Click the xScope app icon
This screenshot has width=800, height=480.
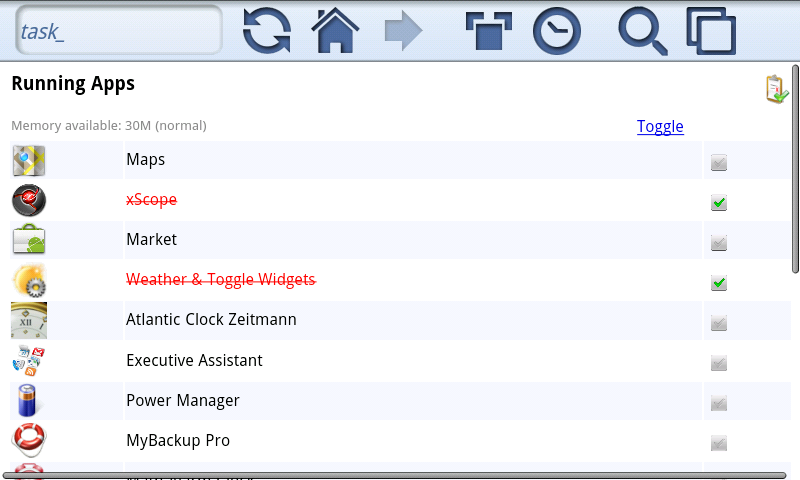[x=29, y=200]
